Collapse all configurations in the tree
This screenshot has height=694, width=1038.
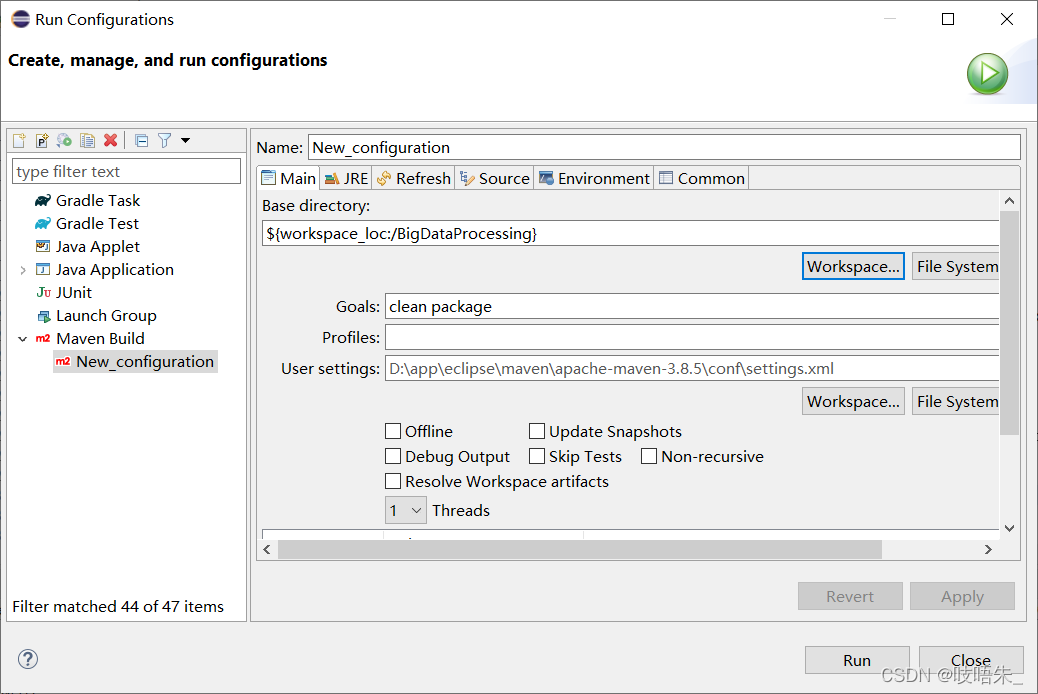tap(142, 140)
